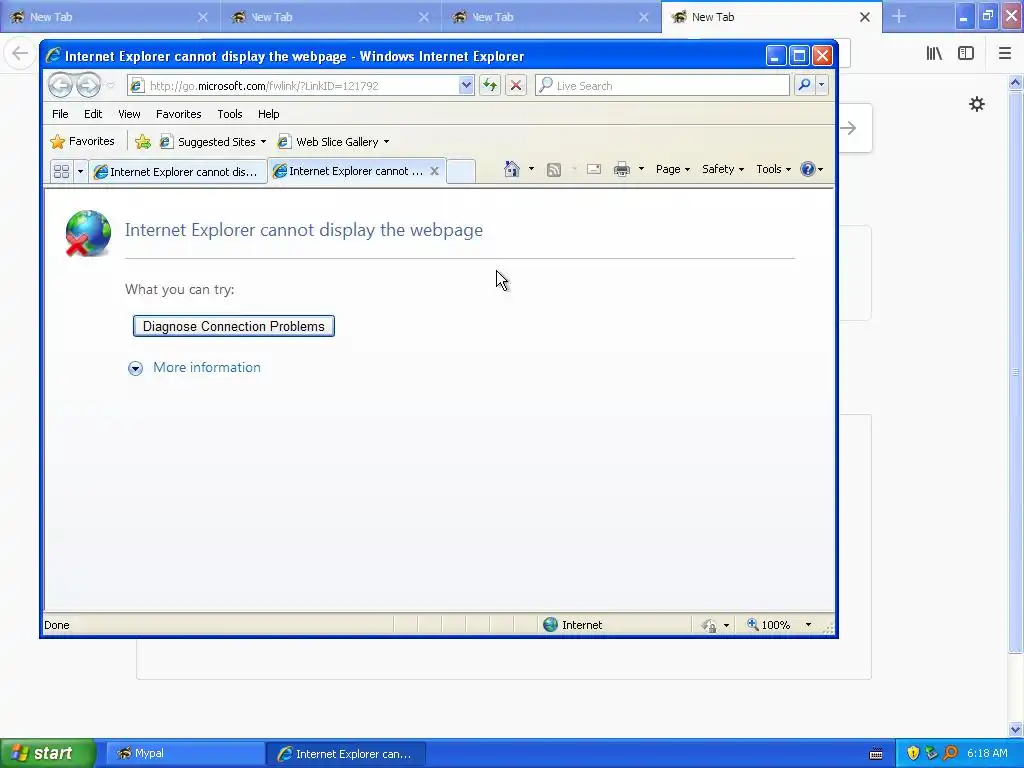Click the More information link
The image size is (1024, 768).
[x=206, y=367]
